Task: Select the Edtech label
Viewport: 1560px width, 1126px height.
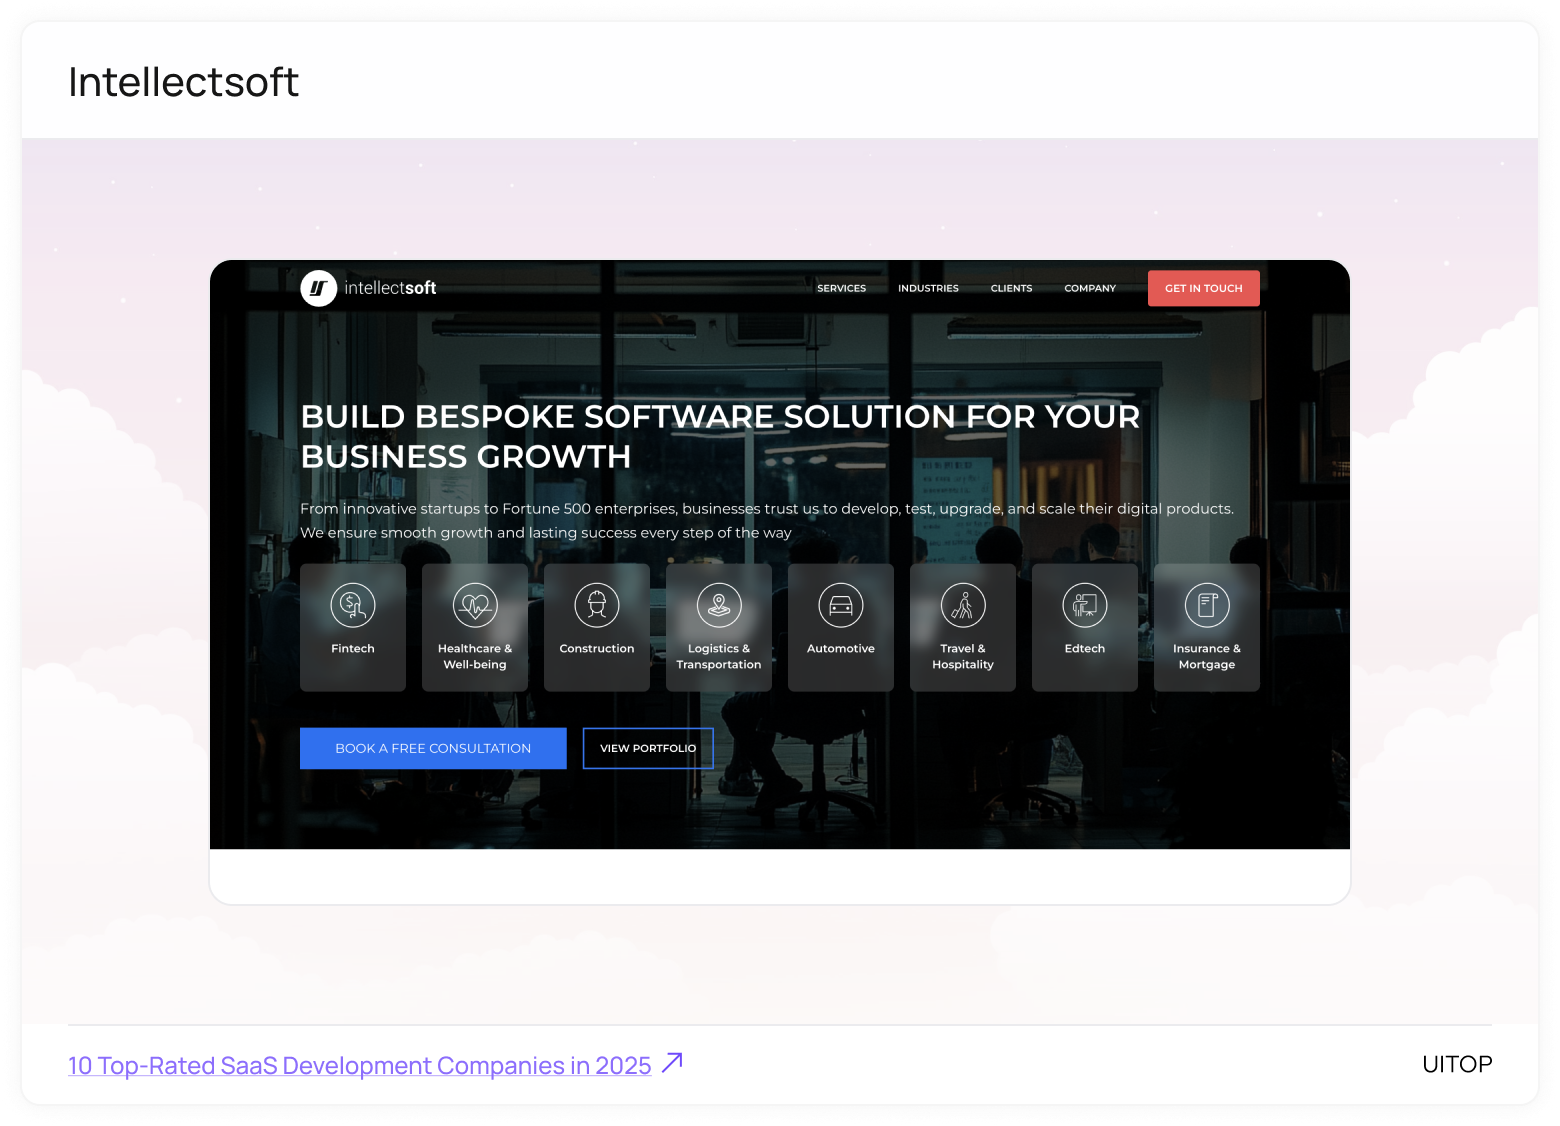Action: (x=1085, y=649)
